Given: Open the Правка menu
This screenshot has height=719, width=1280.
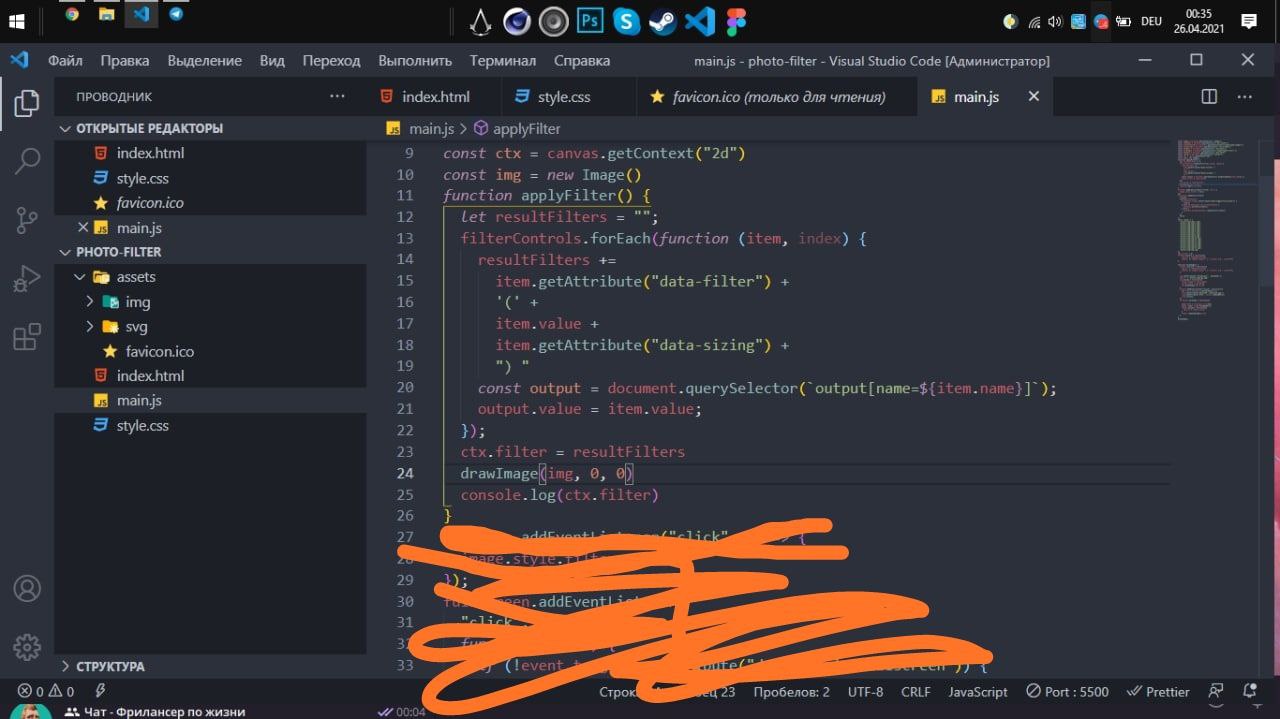Looking at the screenshot, I should click(x=125, y=60).
